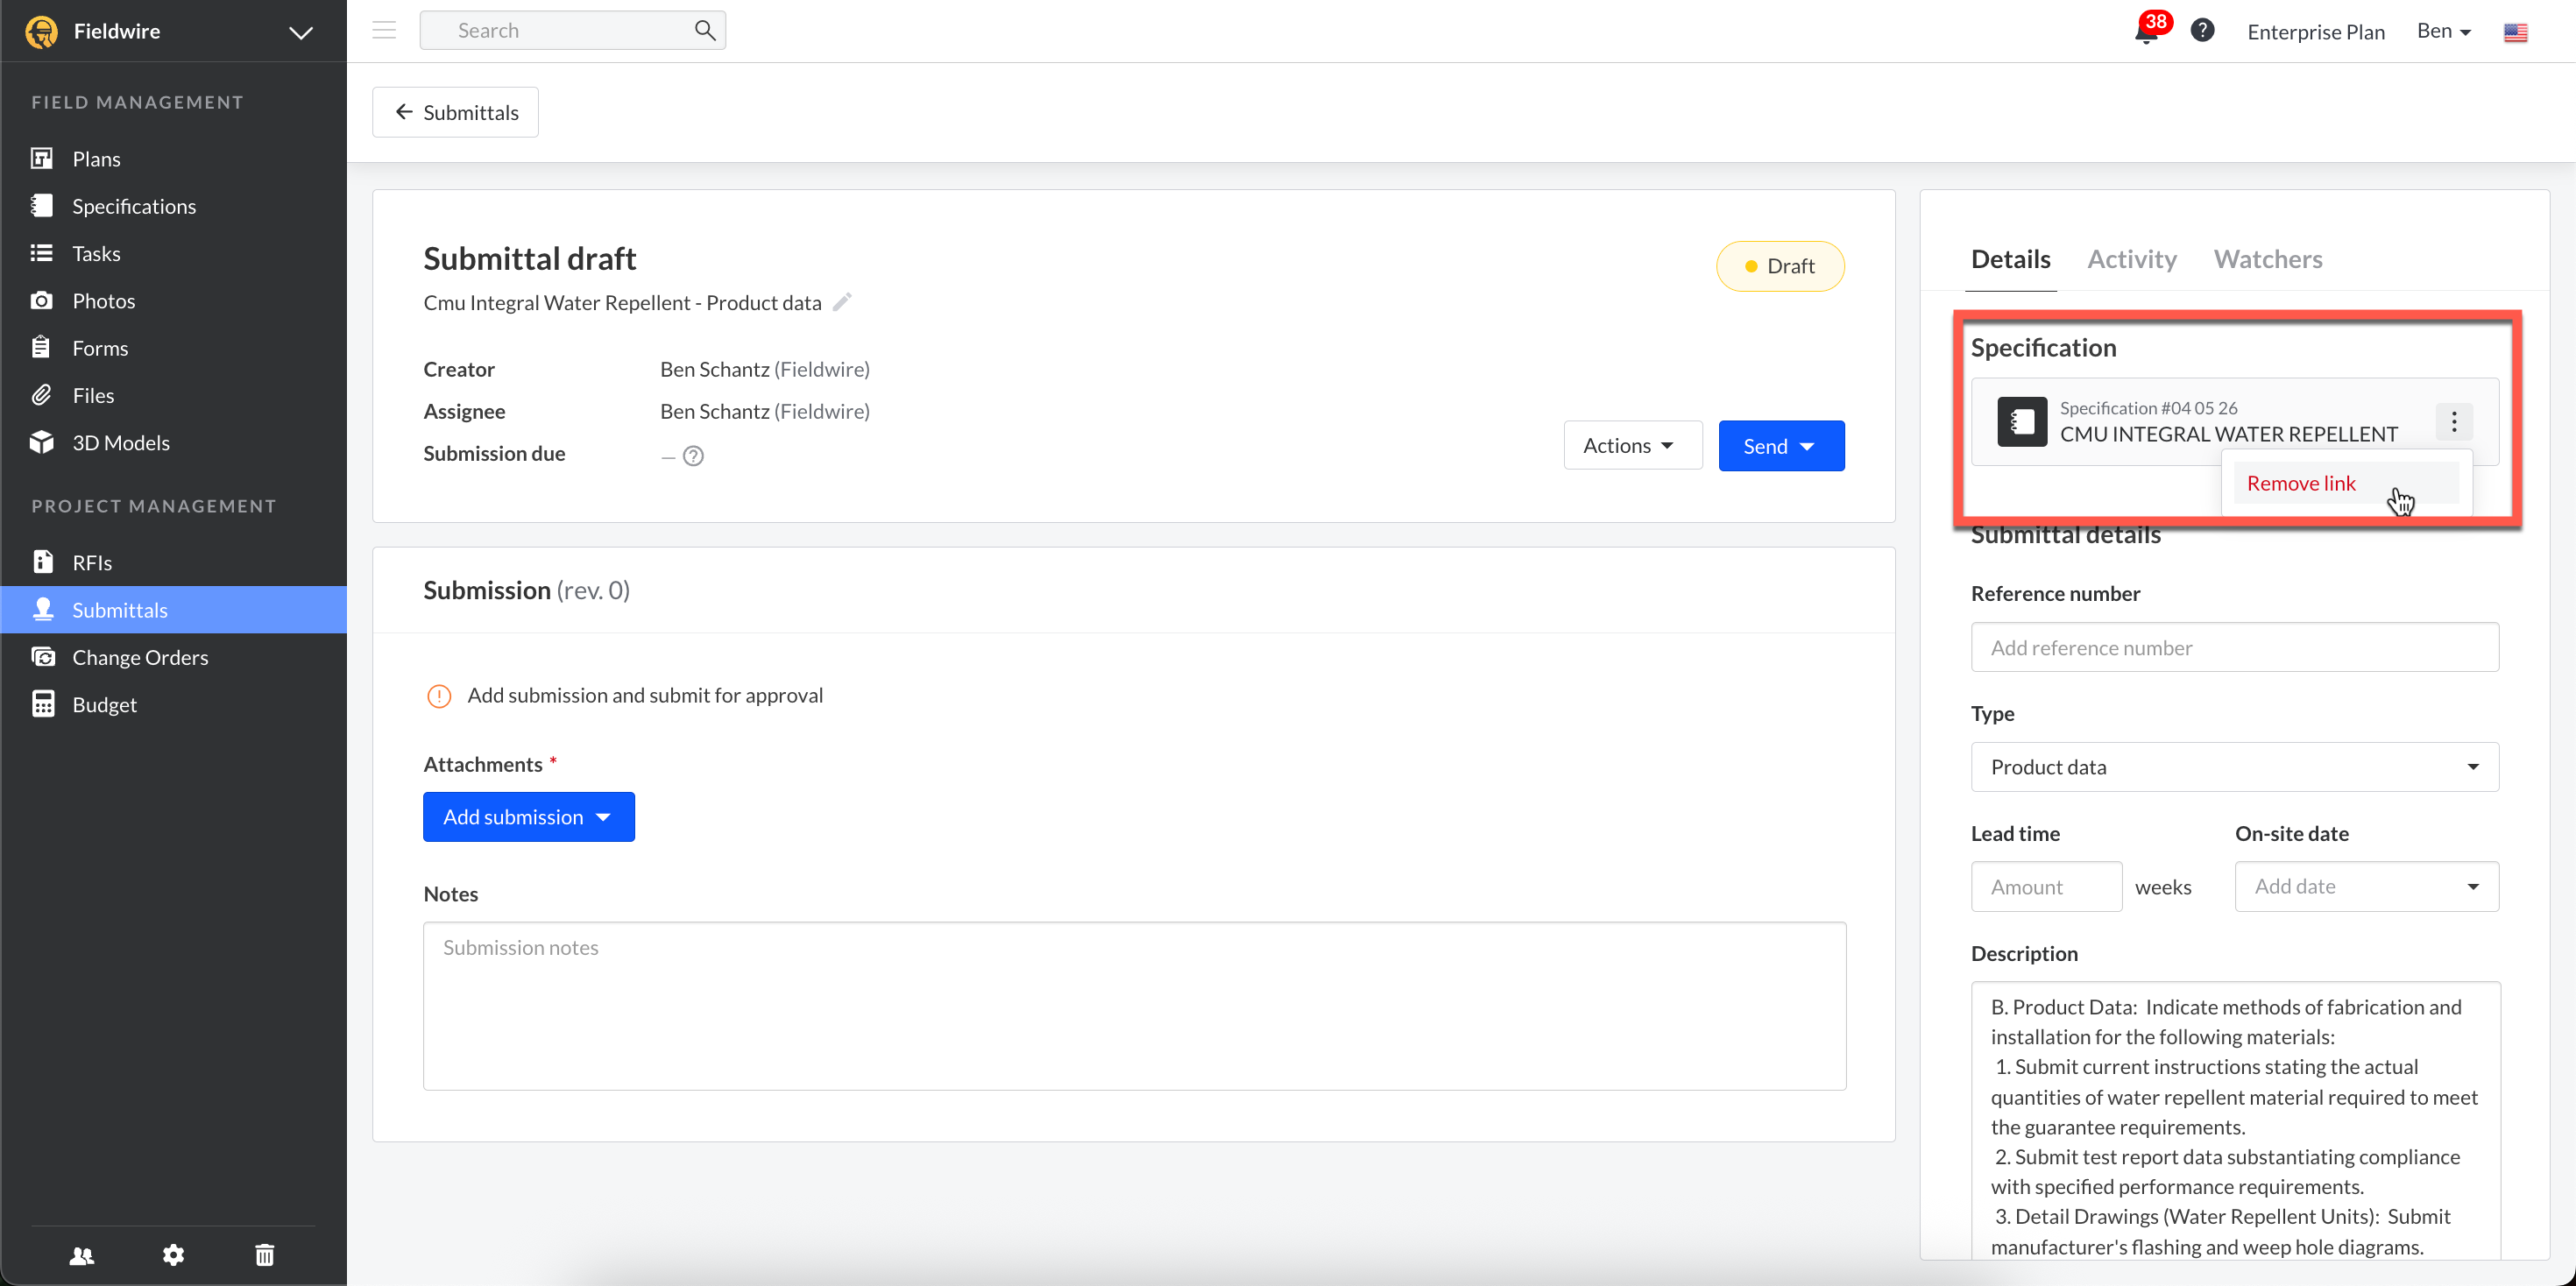Image resolution: width=2576 pixels, height=1286 pixels.
Task: Click the pencil icon to edit title
Action: (x=842, y=302)
